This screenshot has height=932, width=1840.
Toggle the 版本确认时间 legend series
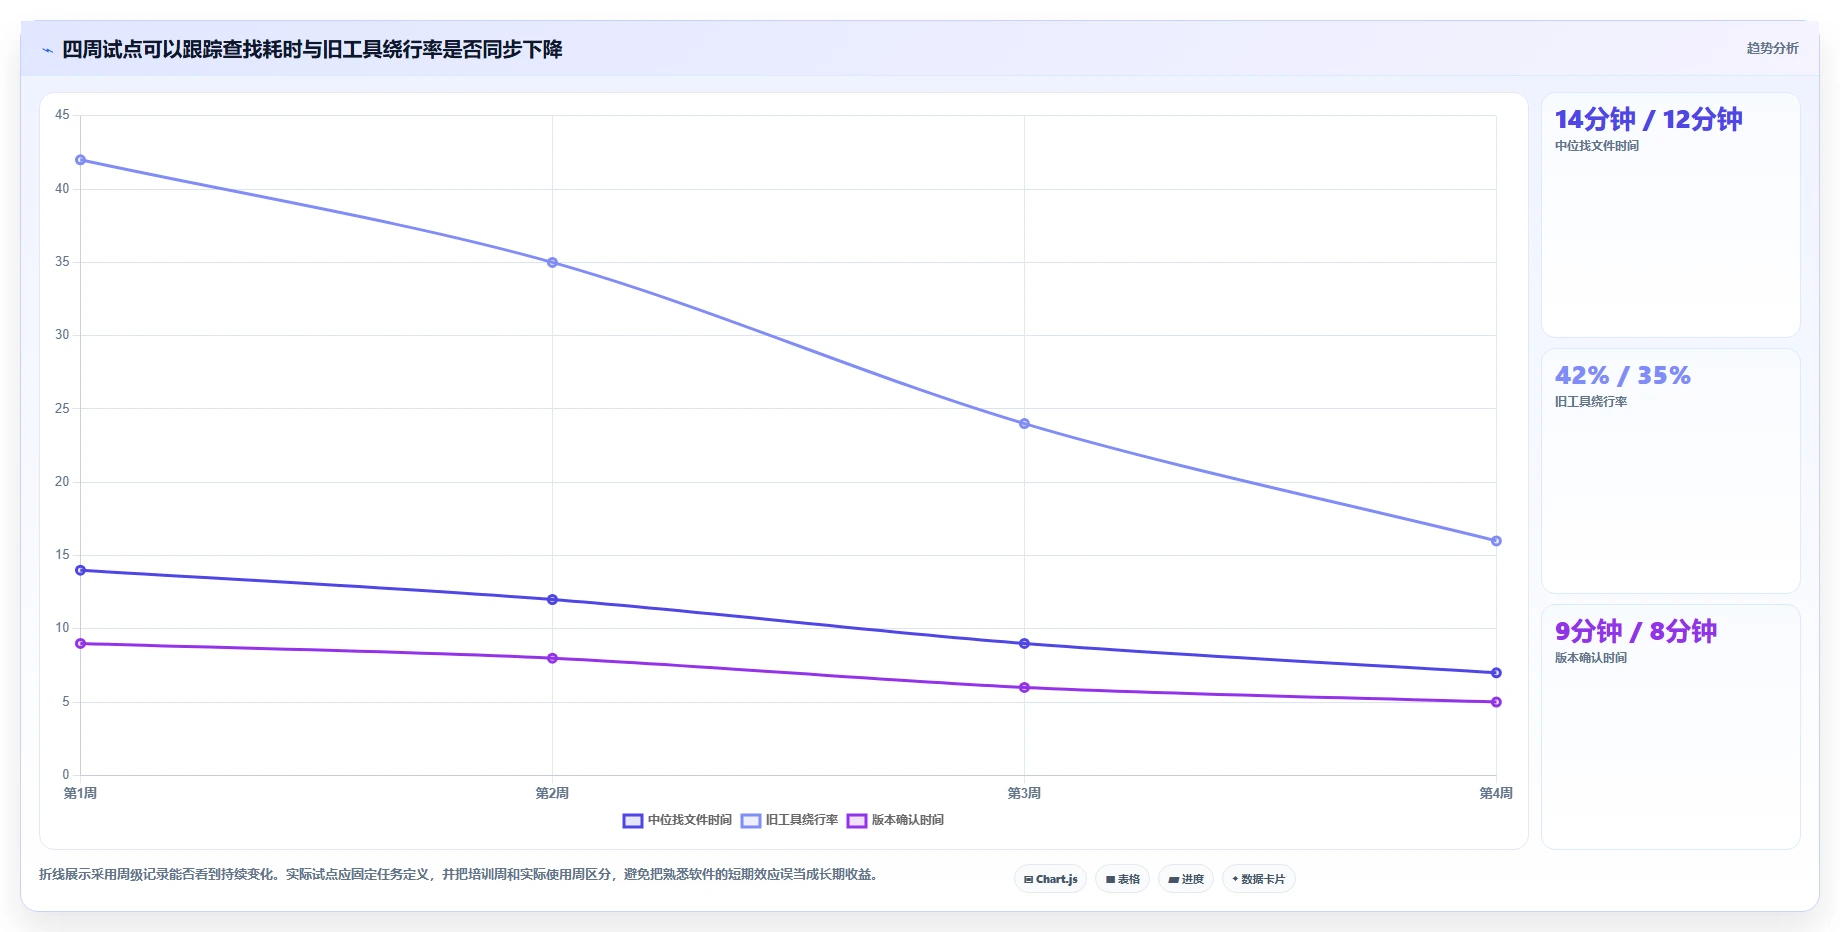(x=895, y=820)
